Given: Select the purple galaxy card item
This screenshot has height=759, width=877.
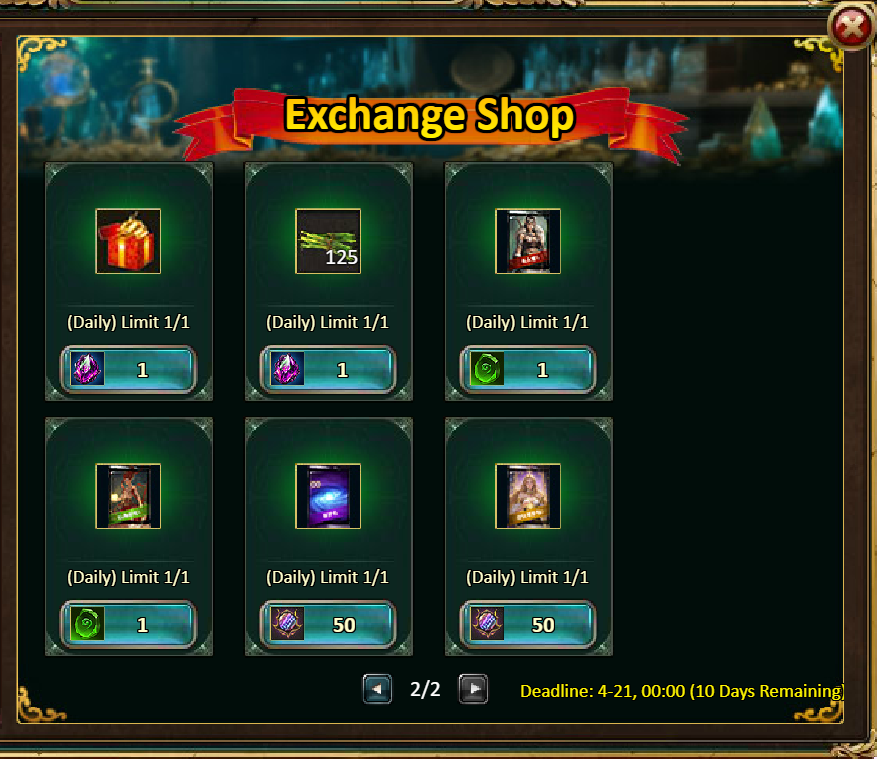Looking at the screenshot, I should 328,496.
